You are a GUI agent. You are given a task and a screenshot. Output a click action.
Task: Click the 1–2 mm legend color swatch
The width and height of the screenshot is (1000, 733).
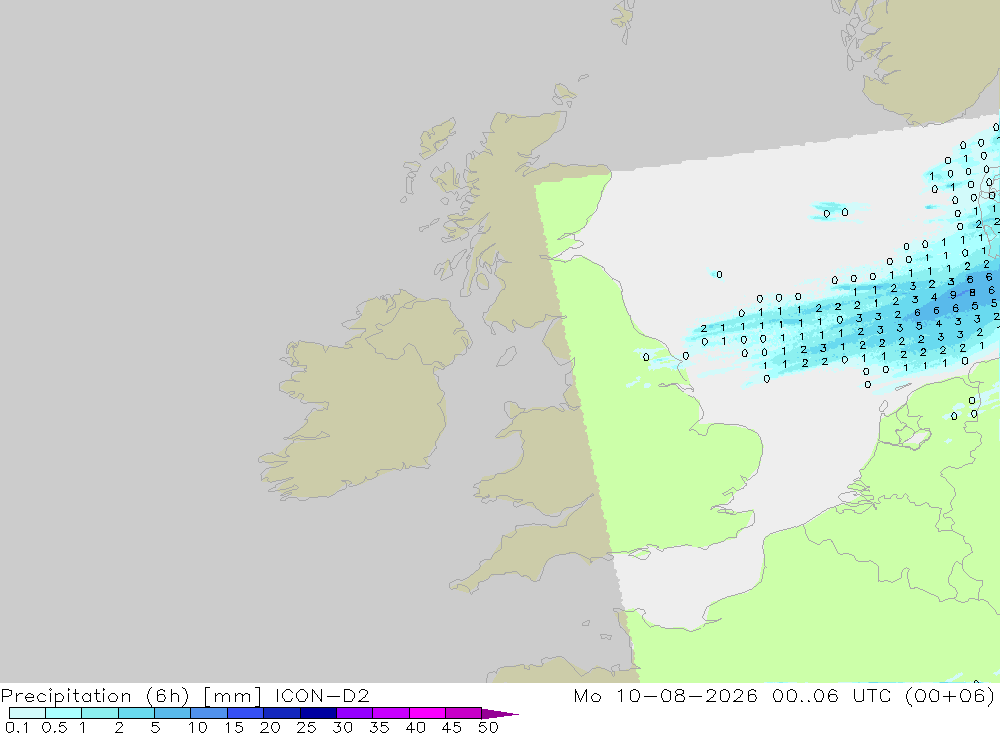[x=99, y=713]
